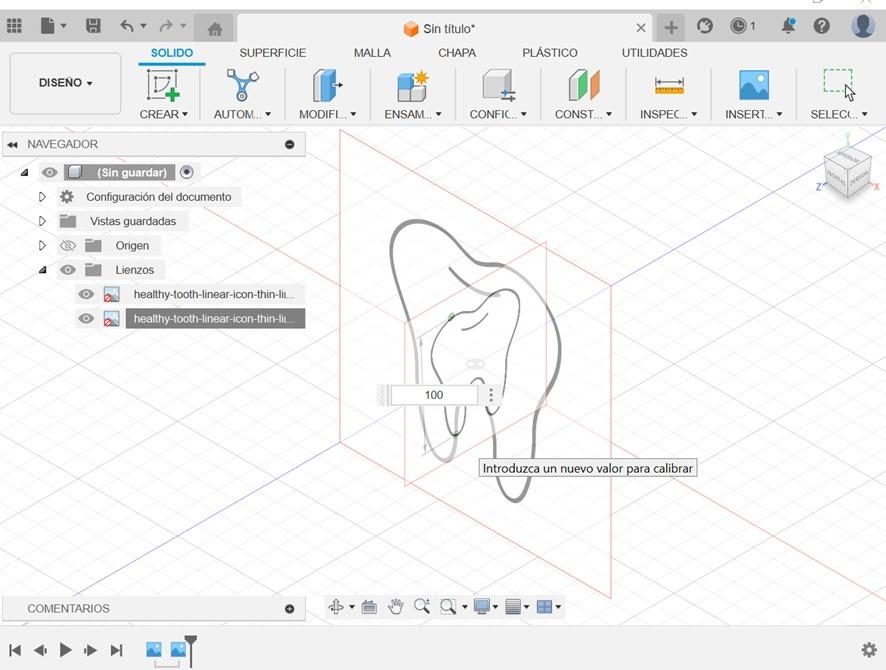Switch to the MALLA tab
Image resolution: width=886 pixels, height=670 pixels.
pyautogui.click(x=372, y=53)
